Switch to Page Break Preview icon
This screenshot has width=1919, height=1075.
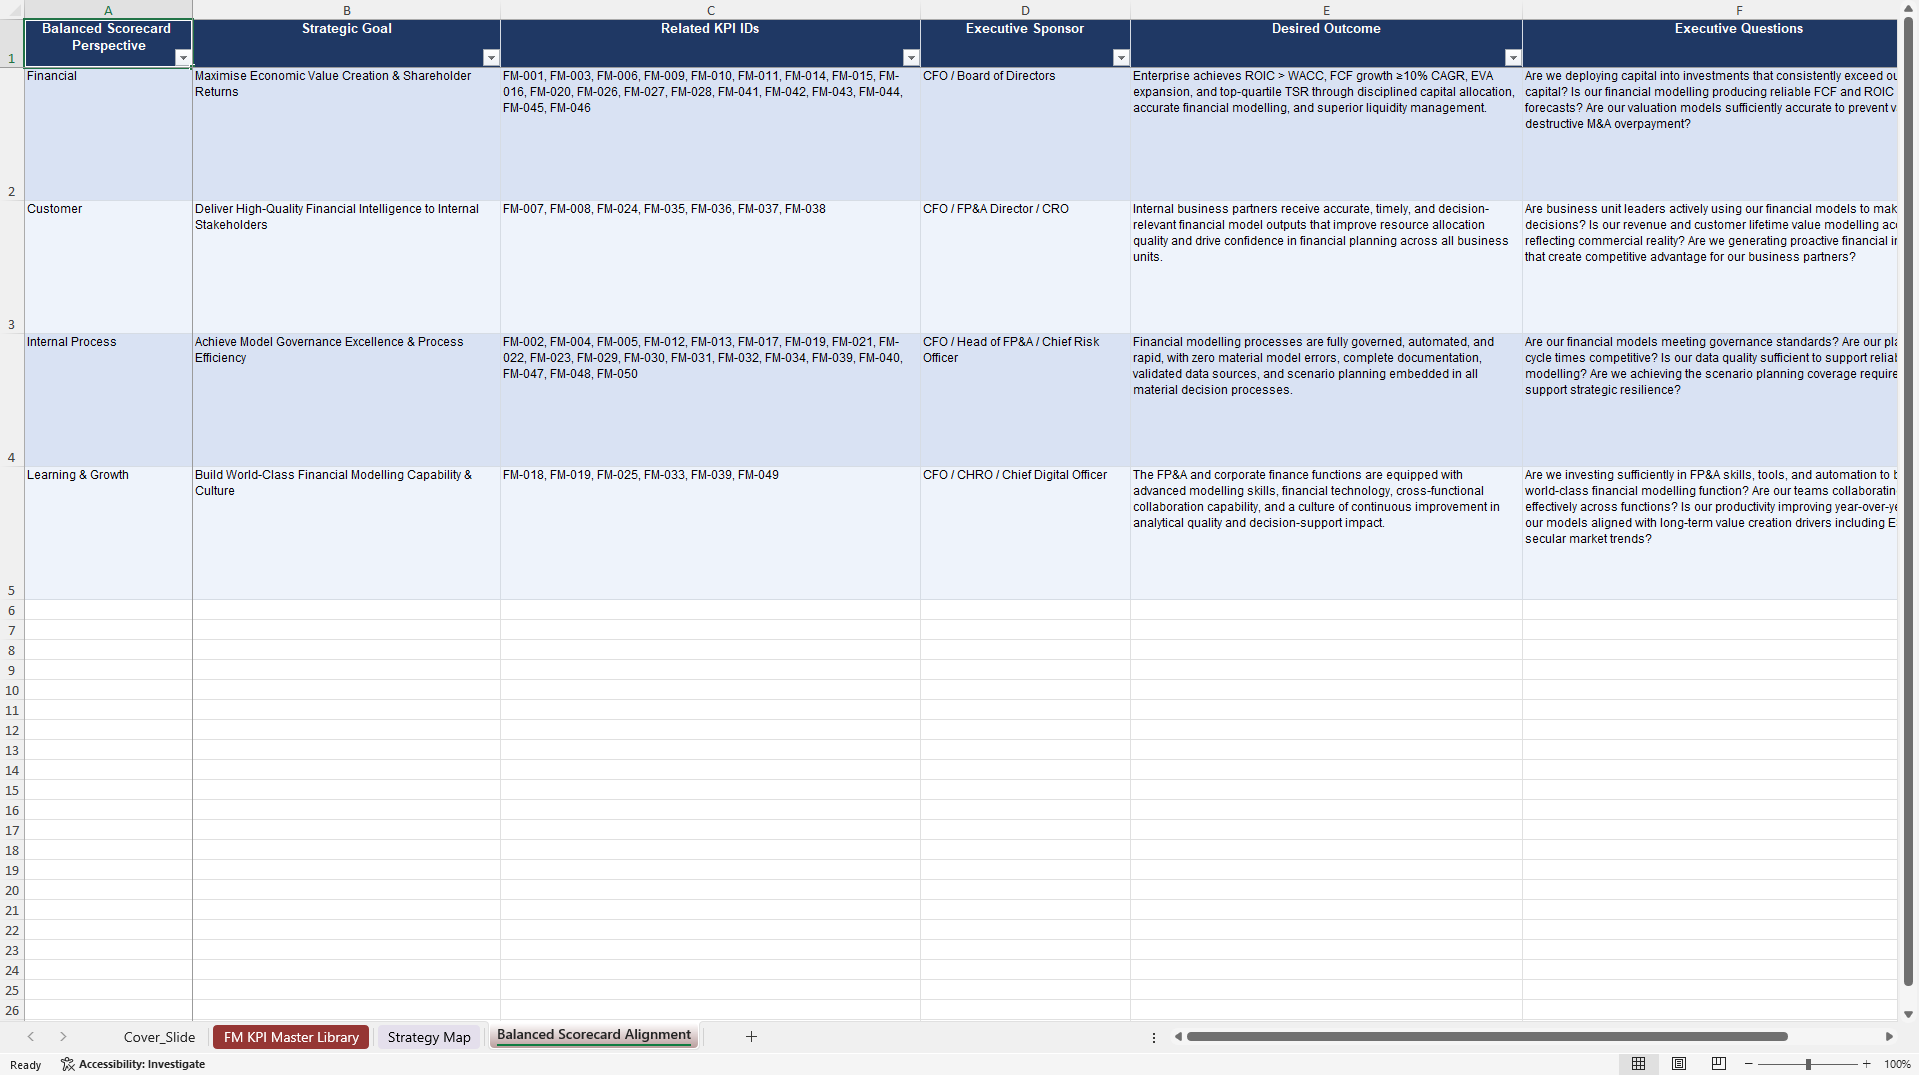tap(1719, 1064)
